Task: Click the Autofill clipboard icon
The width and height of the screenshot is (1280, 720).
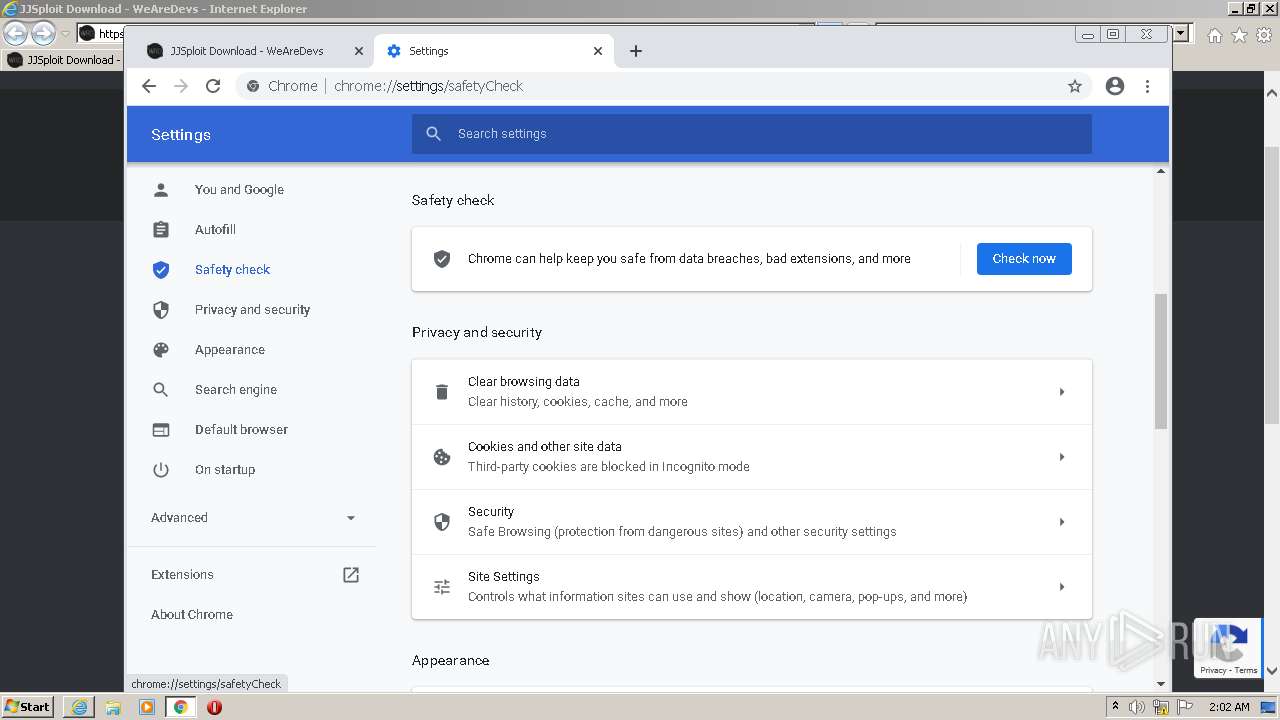Action: (161, 229)
